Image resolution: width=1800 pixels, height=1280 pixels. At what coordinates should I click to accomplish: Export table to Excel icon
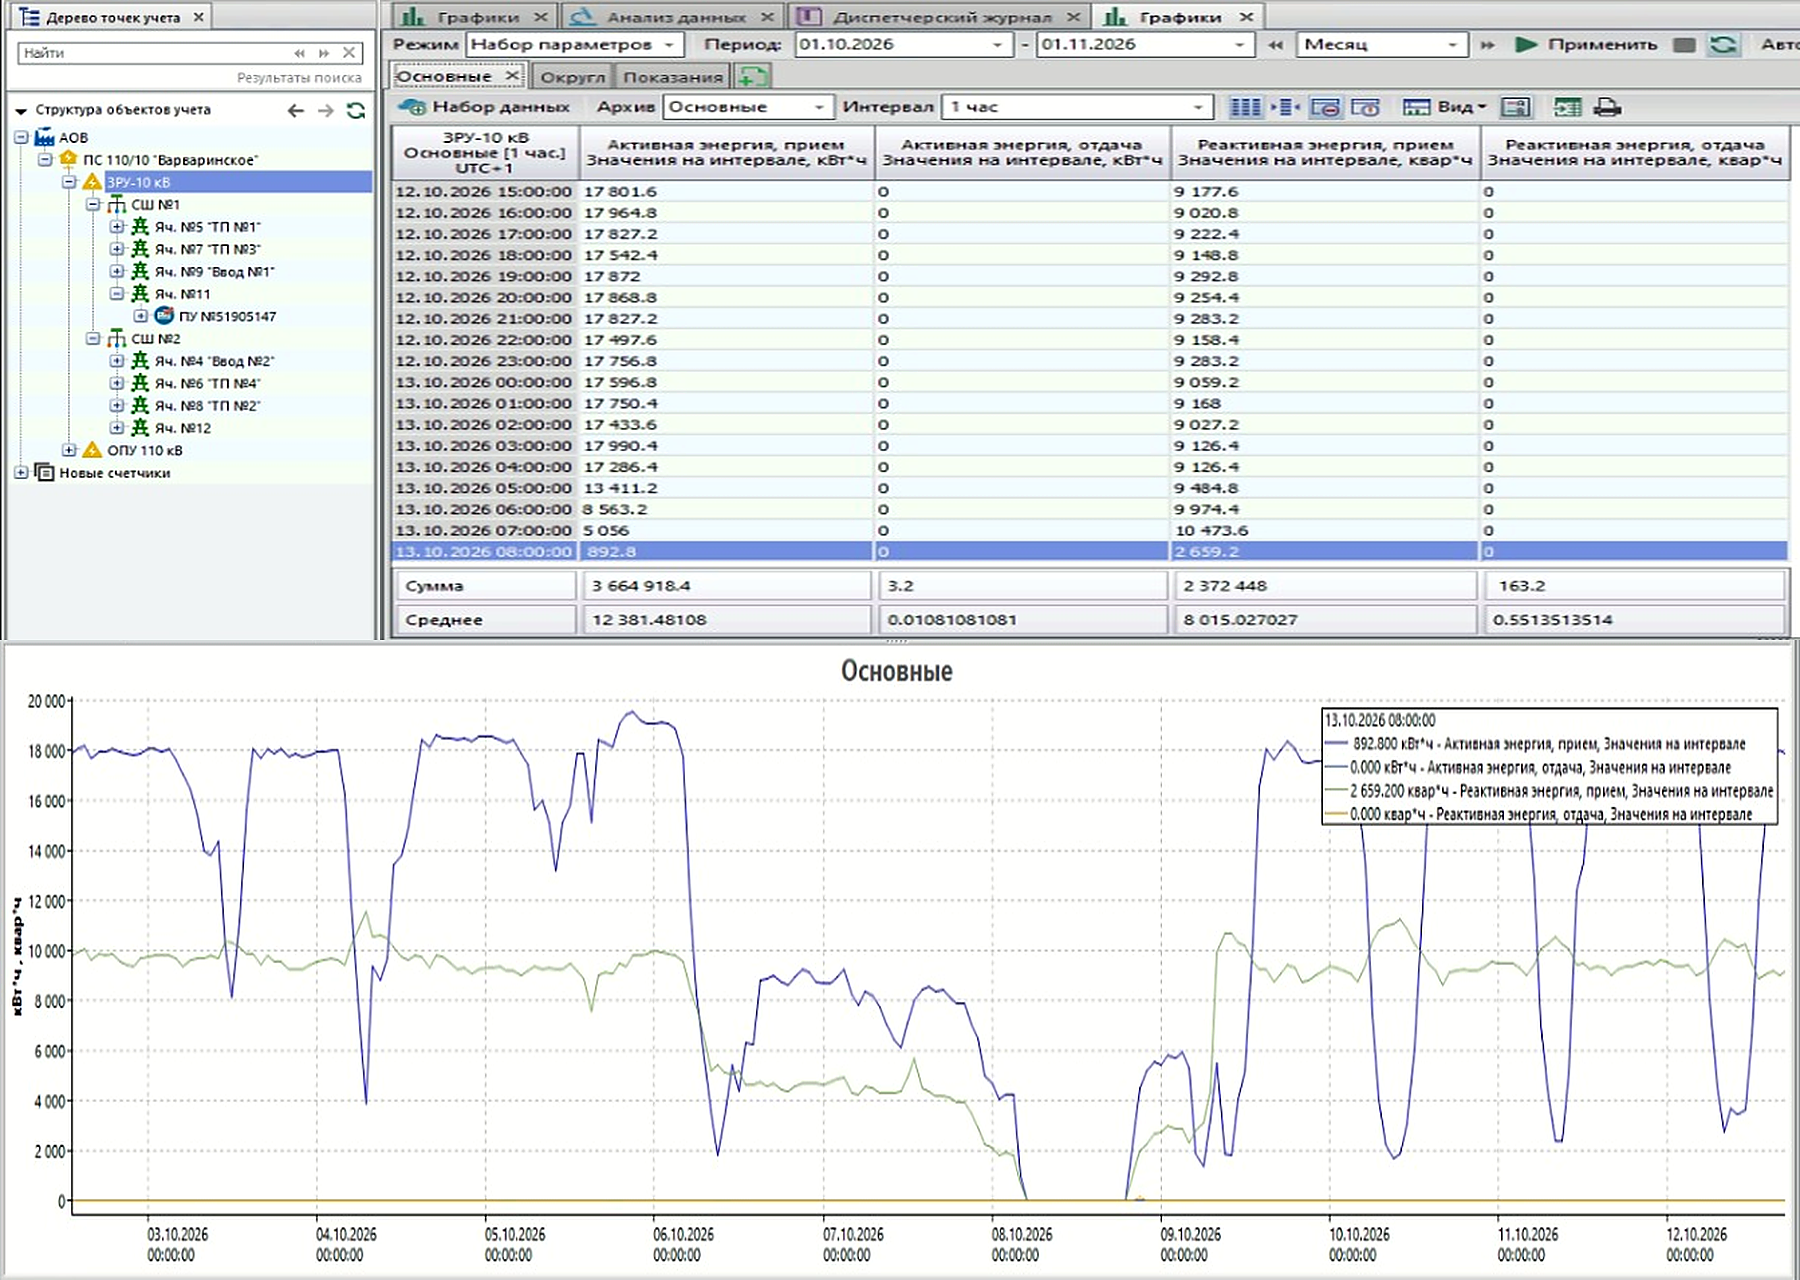pyautogui.click(x=1567, y=107)
